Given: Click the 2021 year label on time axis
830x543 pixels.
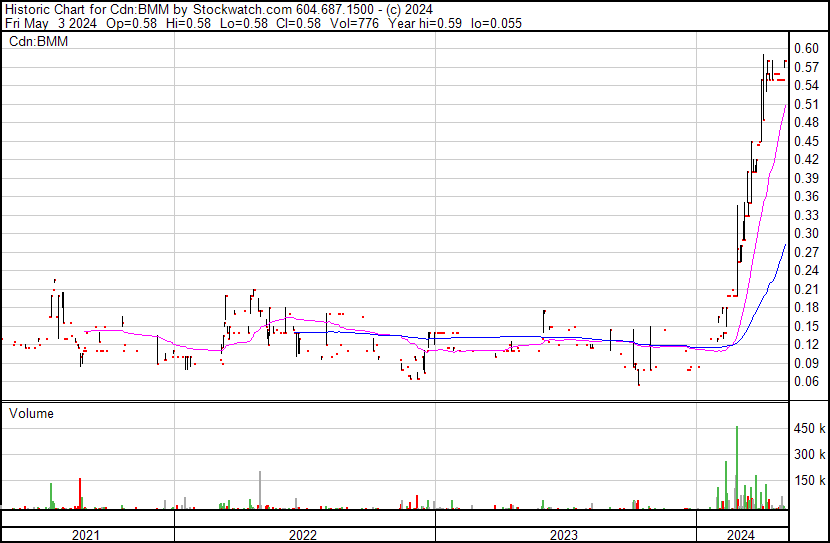Looking at the screenshot, I should pos(86,535).
